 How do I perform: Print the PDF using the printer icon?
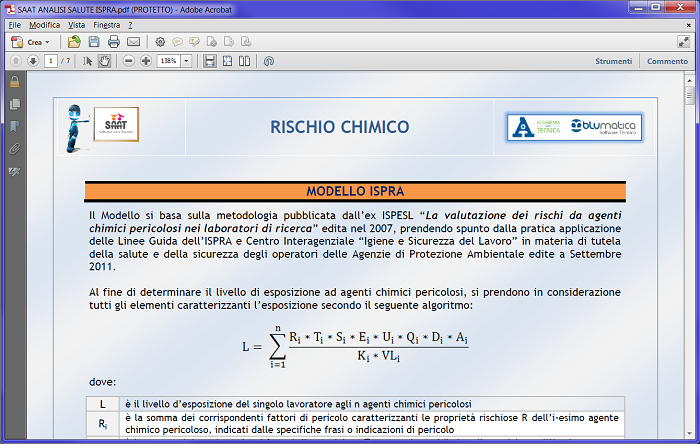point(113,42)
